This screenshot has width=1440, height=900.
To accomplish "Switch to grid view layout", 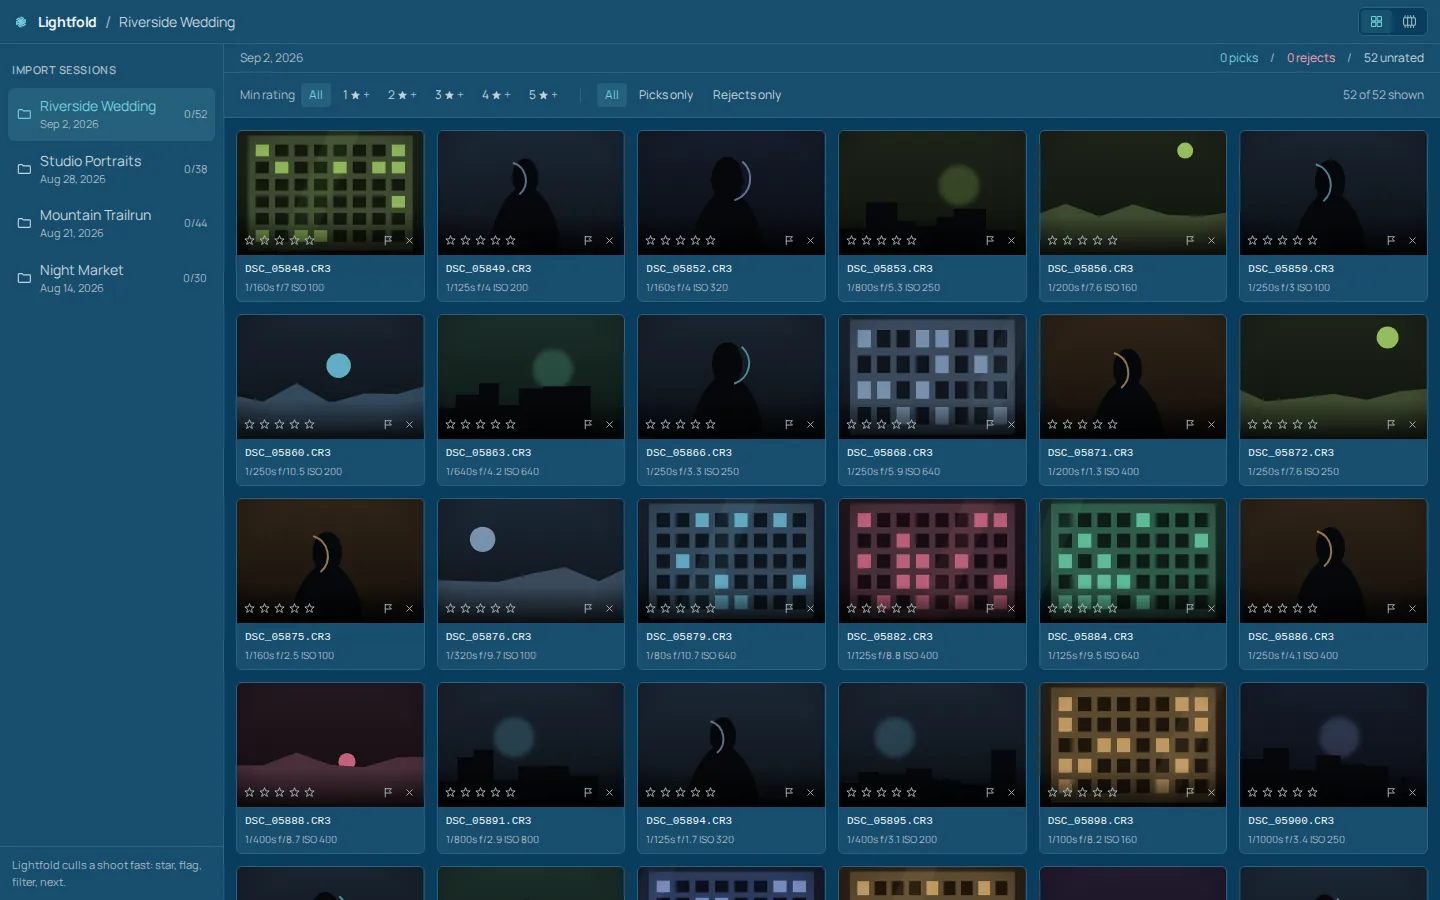I will [1377, 22].
